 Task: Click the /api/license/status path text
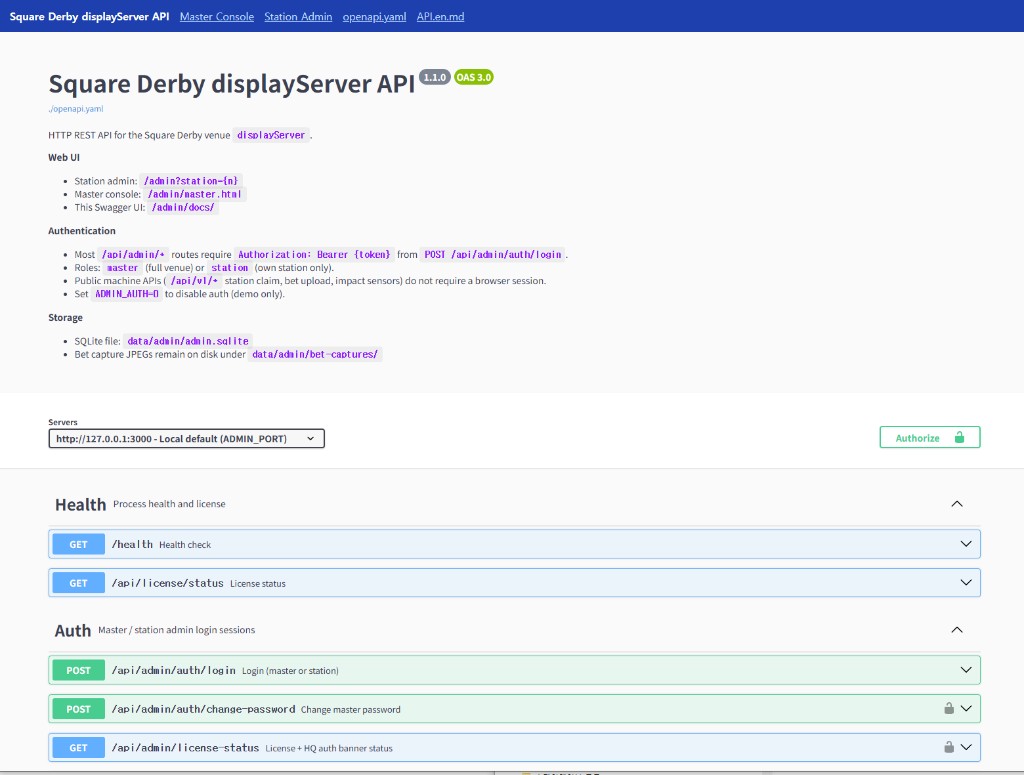coord(167,583)
